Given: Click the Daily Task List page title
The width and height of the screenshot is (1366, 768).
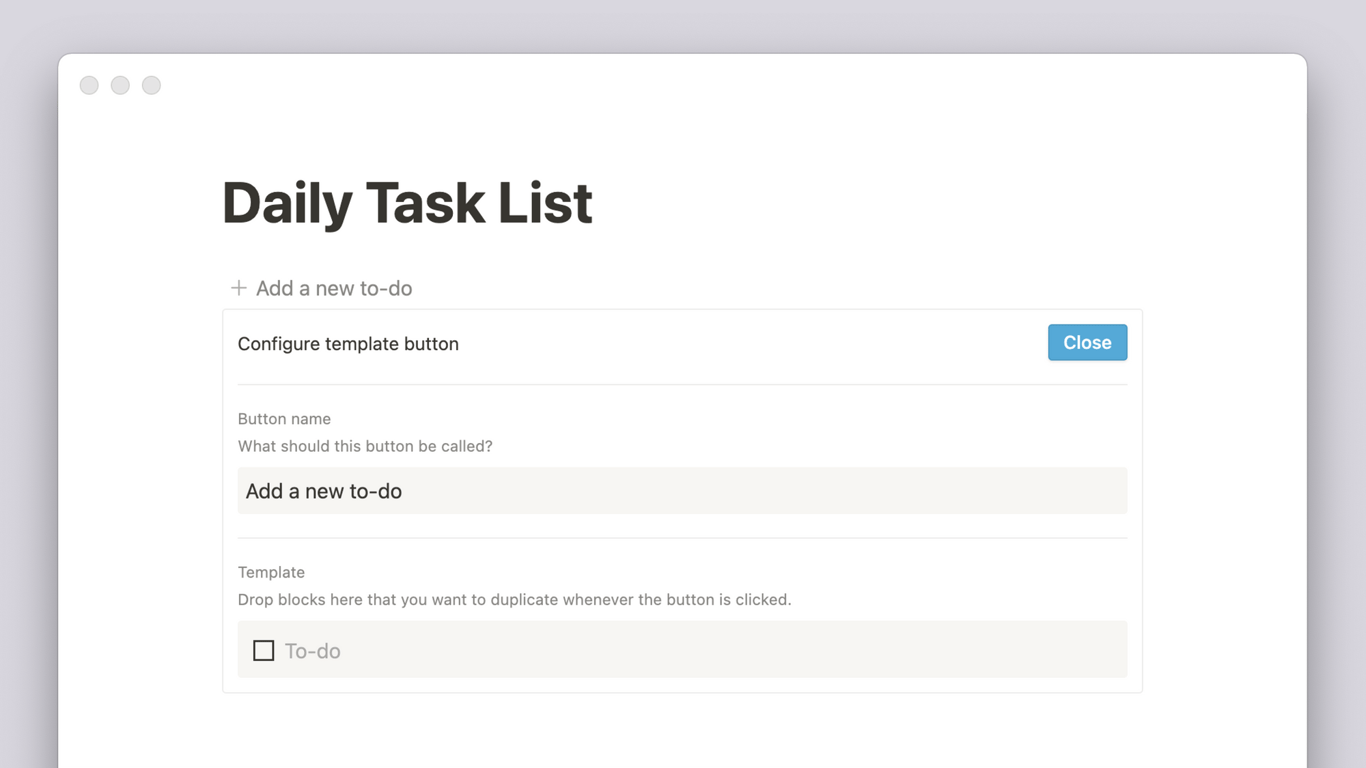Looking at the screenshot, I should point(407,203).
